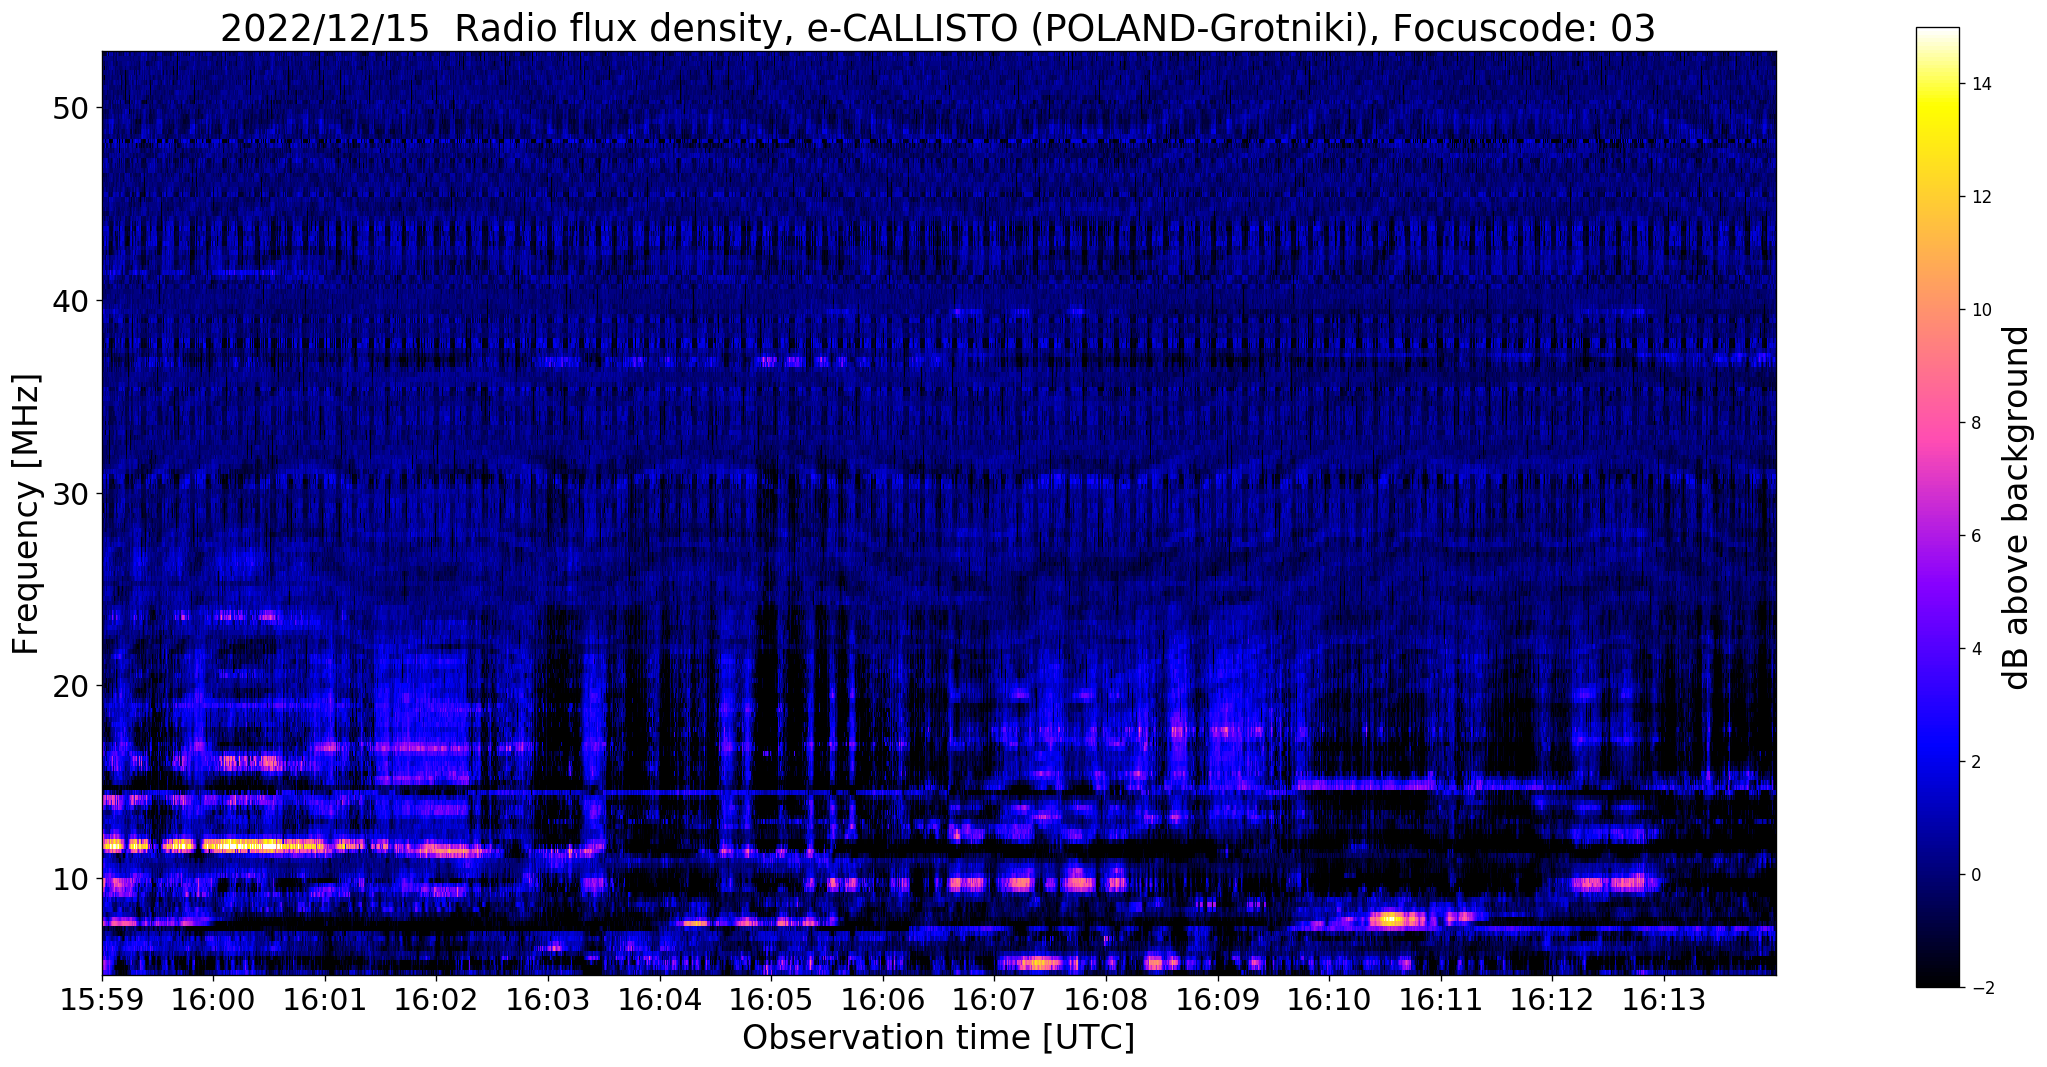Click the 16:03 time tick label

[x=548, y=999]
